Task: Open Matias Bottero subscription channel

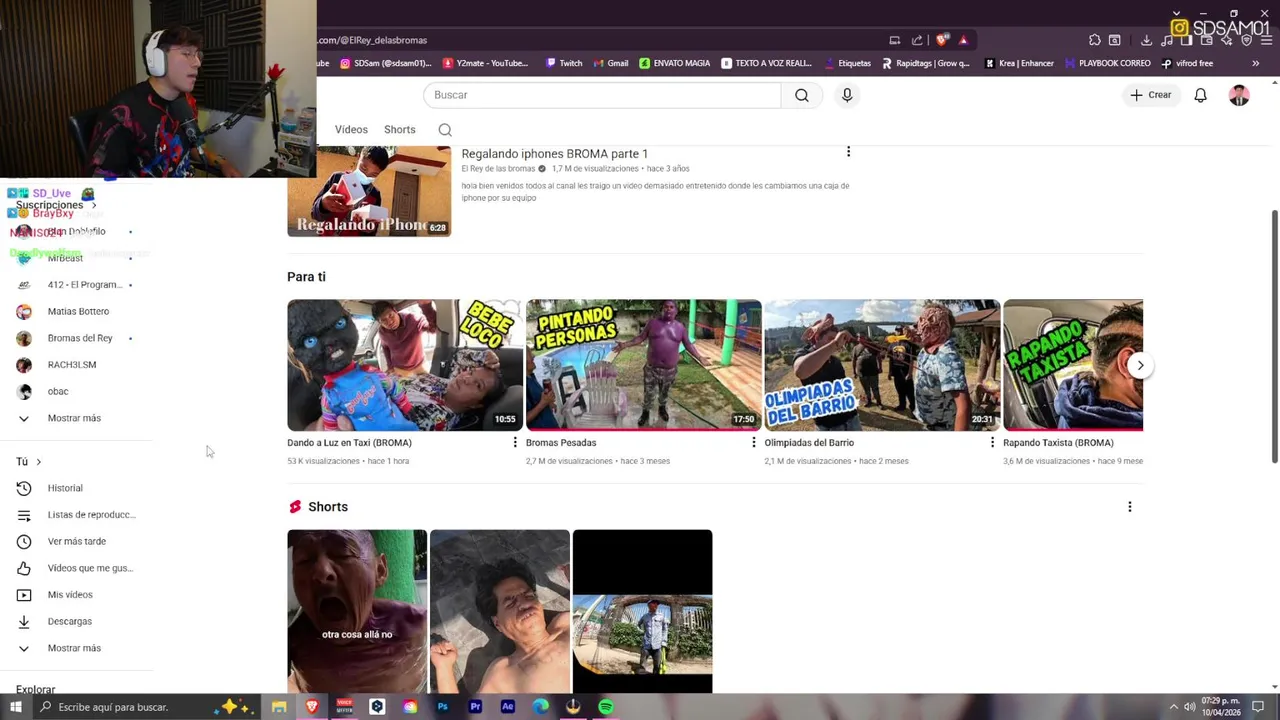Action: [76, 312]
